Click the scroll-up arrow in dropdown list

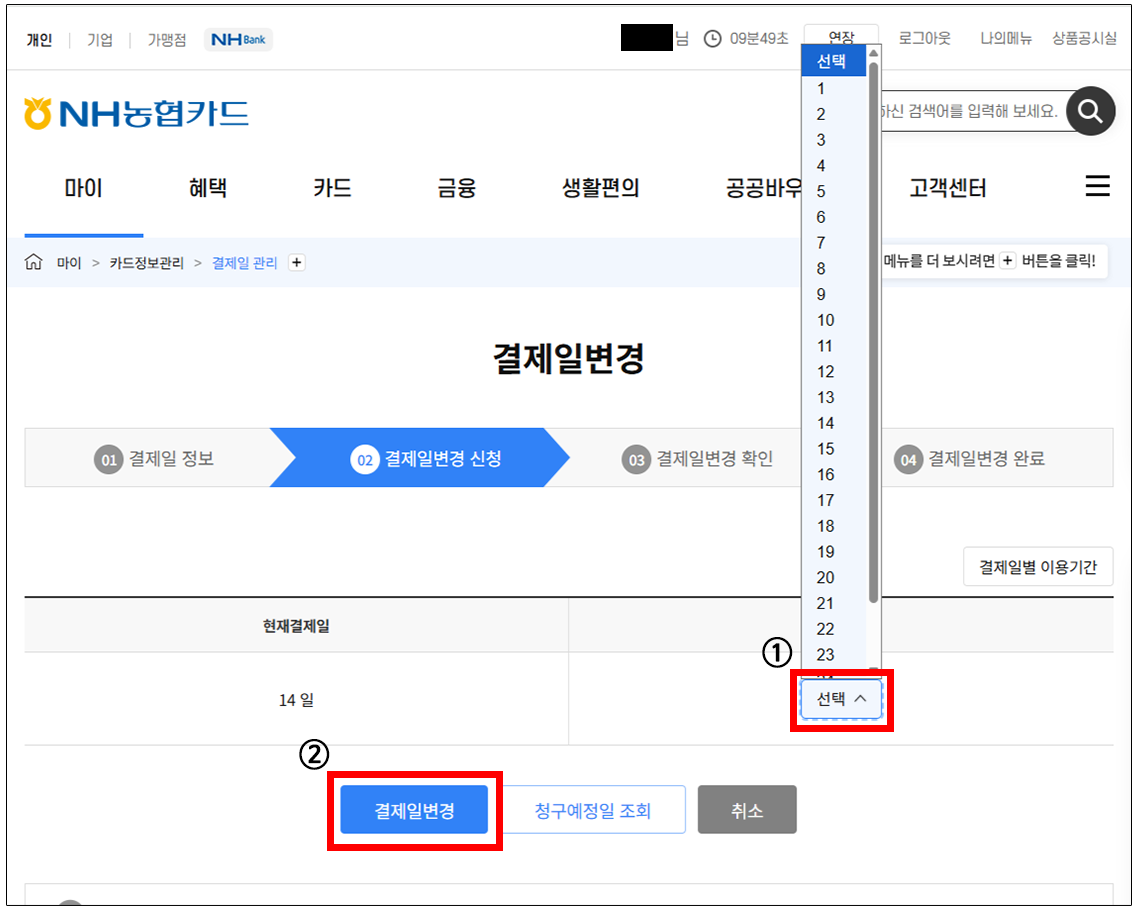click(873, 54)
